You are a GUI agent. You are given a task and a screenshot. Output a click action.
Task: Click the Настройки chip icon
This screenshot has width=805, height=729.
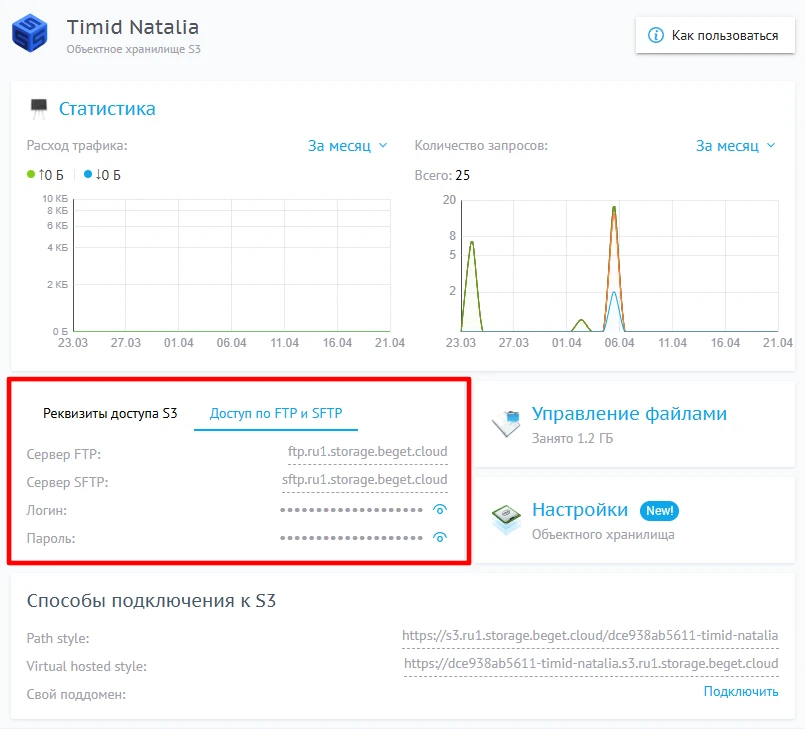(x=506, y=520)
